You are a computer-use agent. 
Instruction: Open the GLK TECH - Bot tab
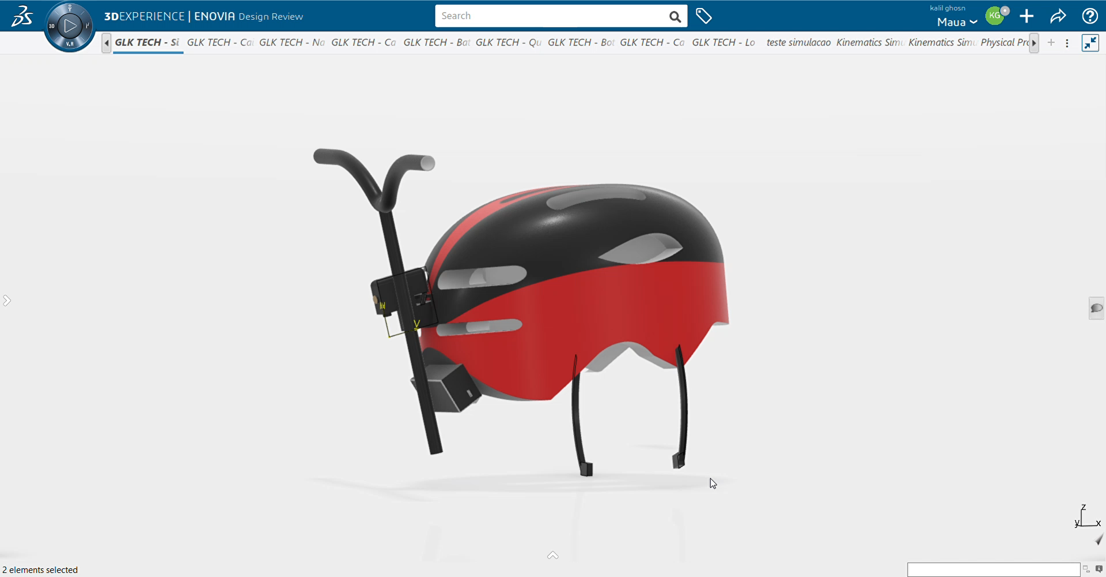tap(581, 42)
